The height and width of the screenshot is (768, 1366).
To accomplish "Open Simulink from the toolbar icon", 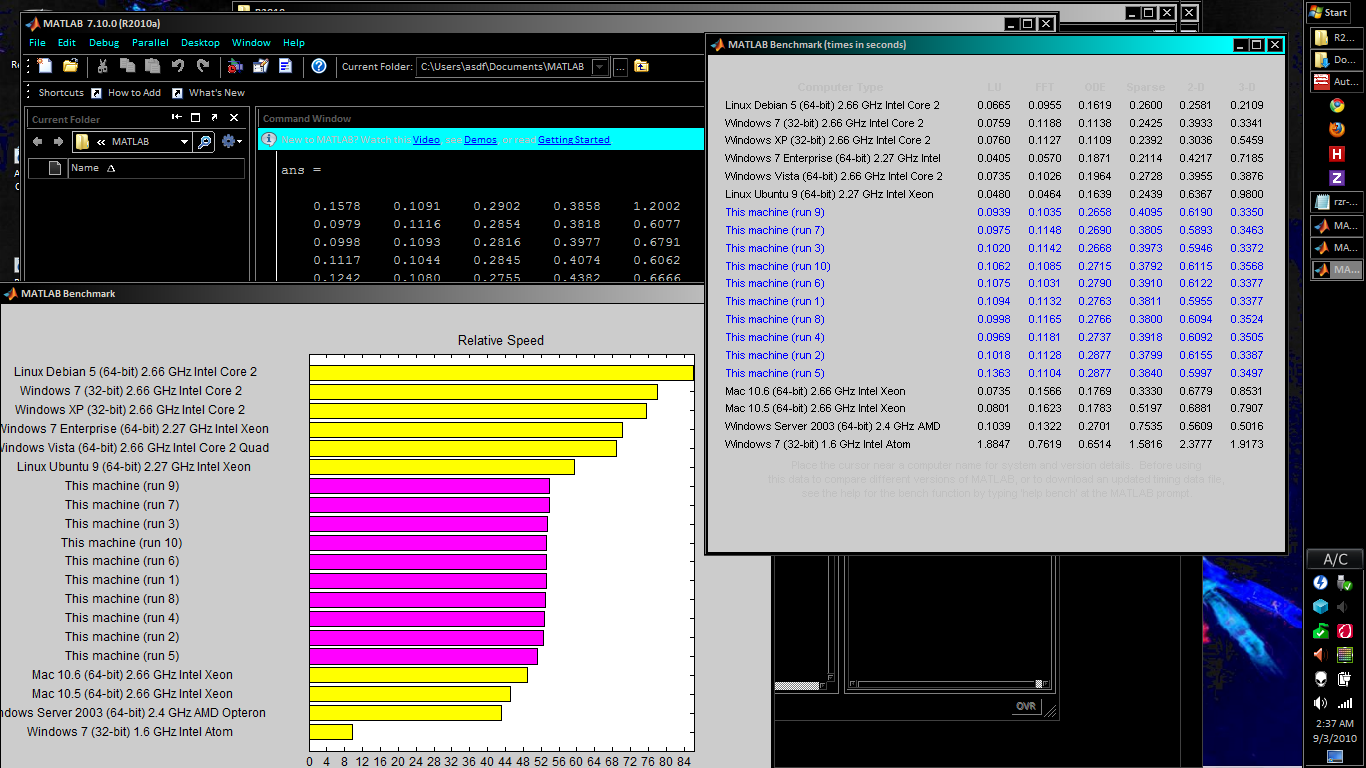I will [x=235, y=66].
